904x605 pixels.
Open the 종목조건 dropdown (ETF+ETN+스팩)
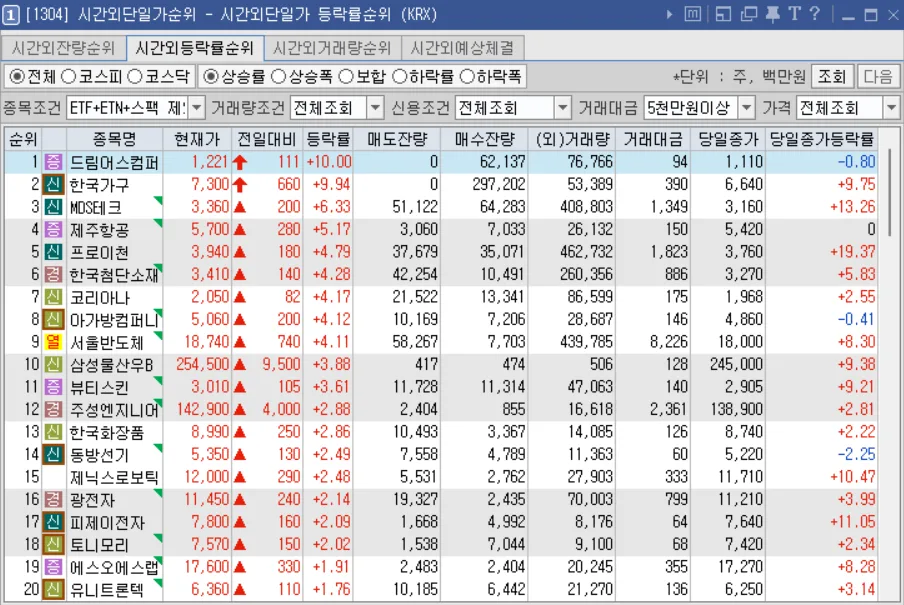click(x=197, y=108)
